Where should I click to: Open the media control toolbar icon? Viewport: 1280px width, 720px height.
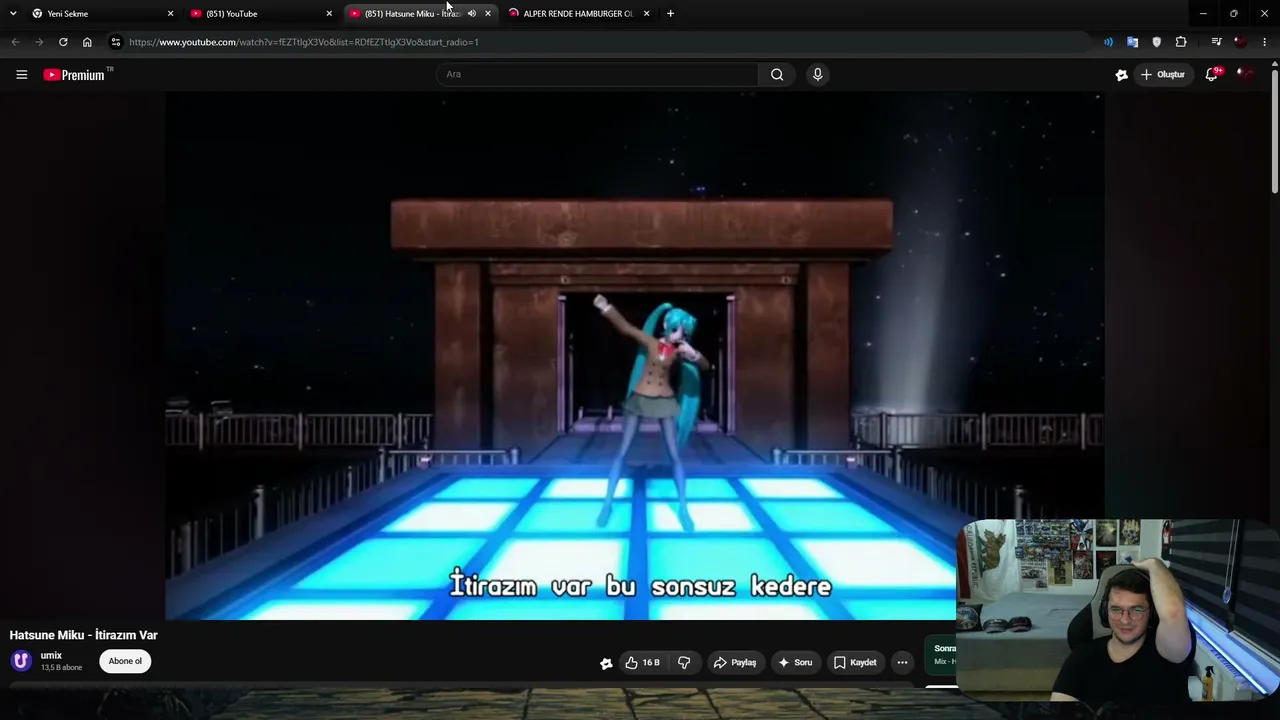point(1216,42)
